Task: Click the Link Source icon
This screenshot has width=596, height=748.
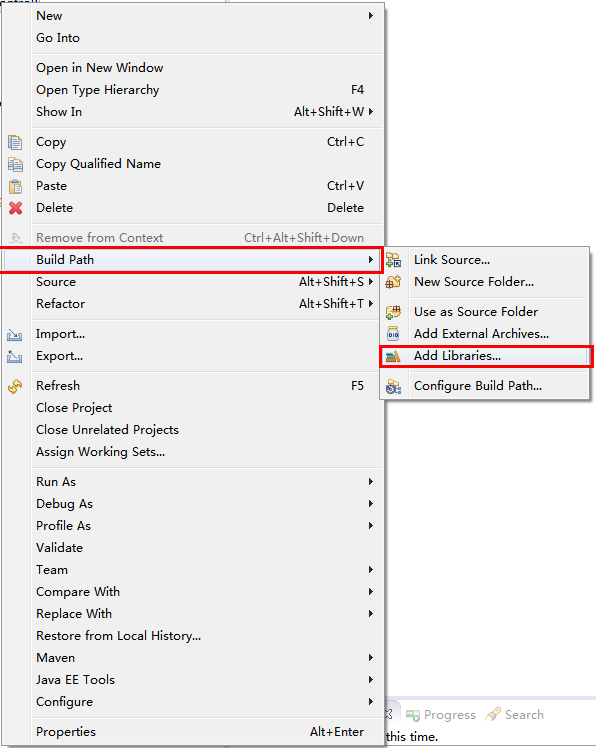Action: (393, 260)
